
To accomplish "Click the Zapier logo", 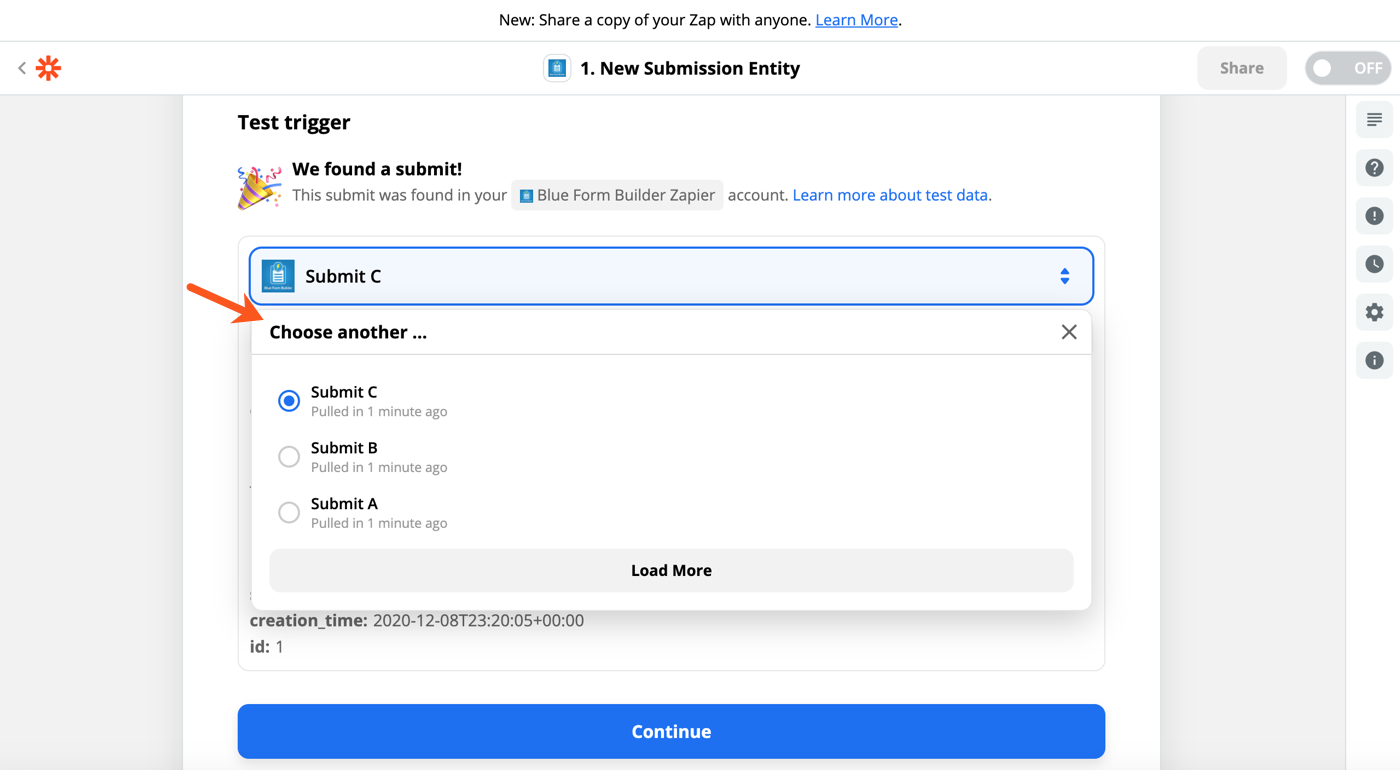I will 47,67.
